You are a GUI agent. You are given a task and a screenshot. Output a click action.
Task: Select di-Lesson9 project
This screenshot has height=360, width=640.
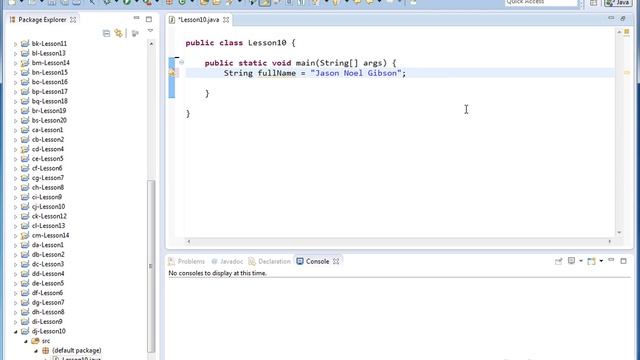[x=47, y=322]
